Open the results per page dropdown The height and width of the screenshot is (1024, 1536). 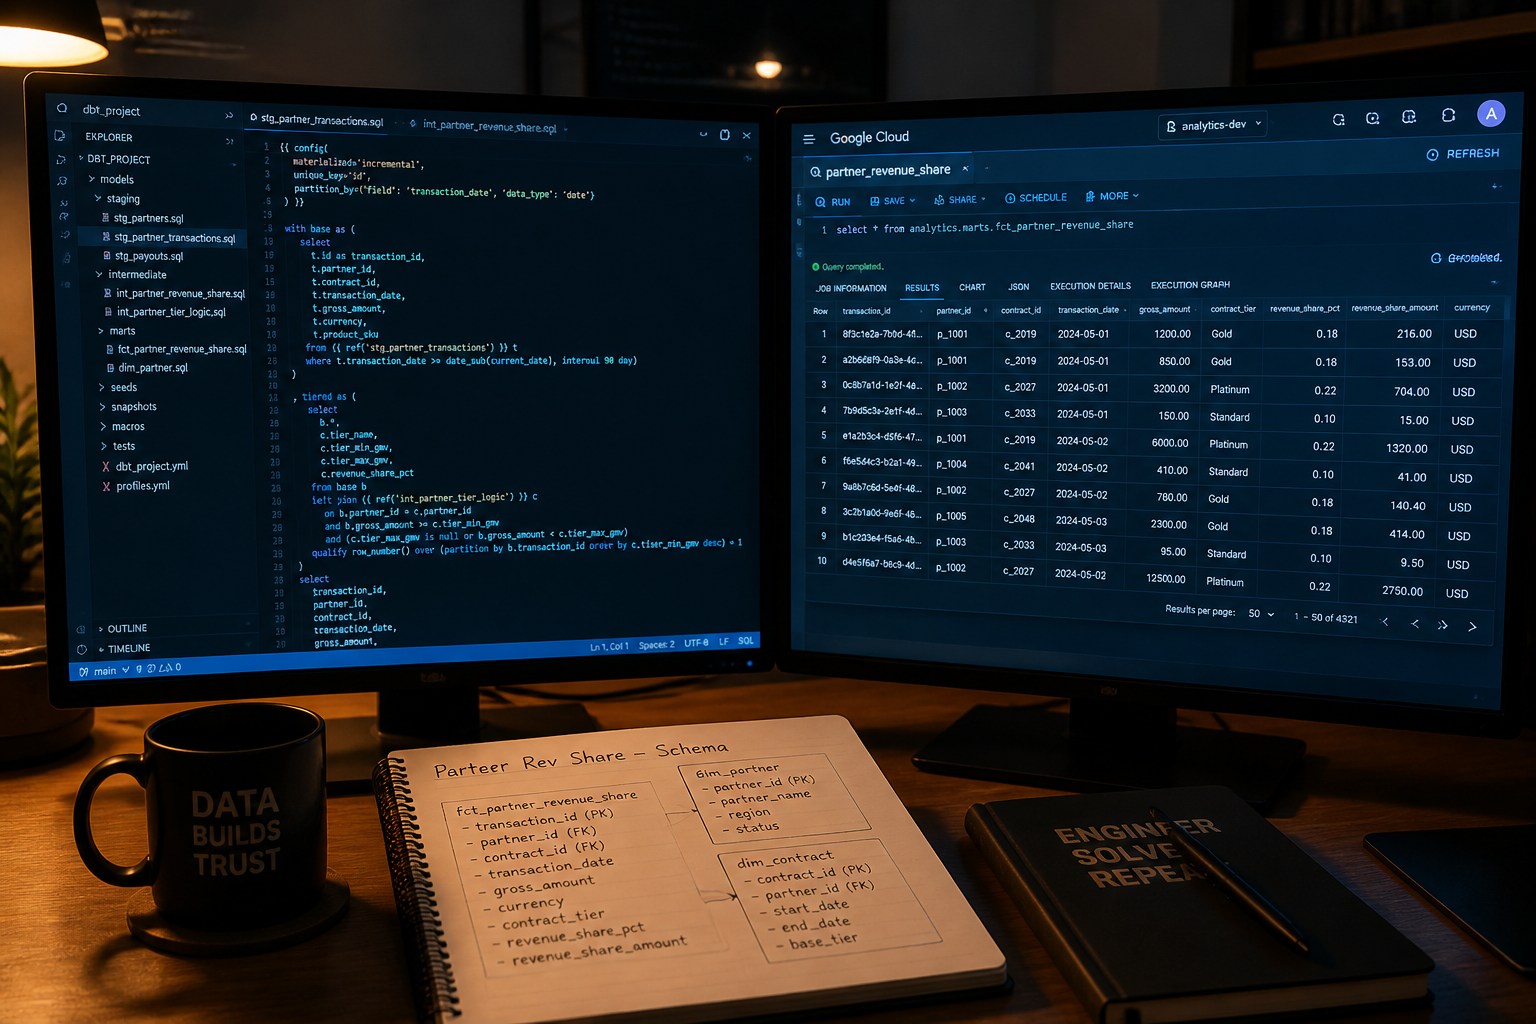tap(1261, 613)
